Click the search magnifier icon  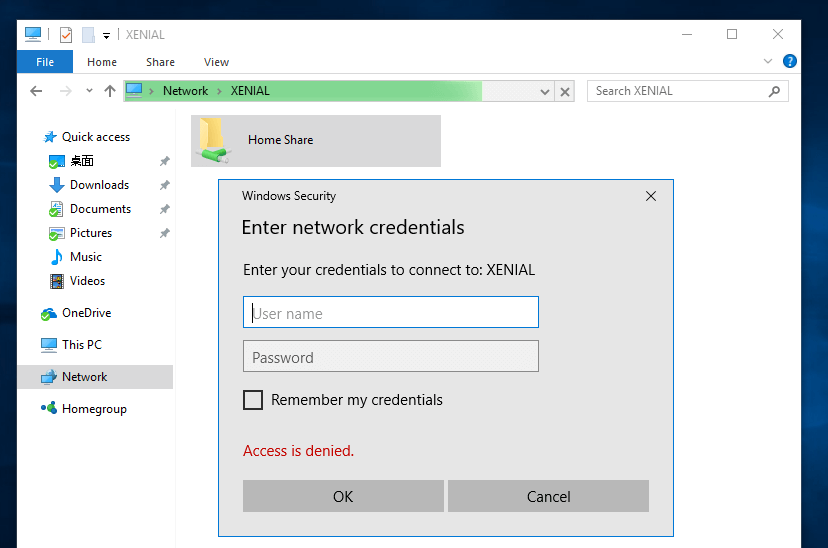[x=774, y=91]
